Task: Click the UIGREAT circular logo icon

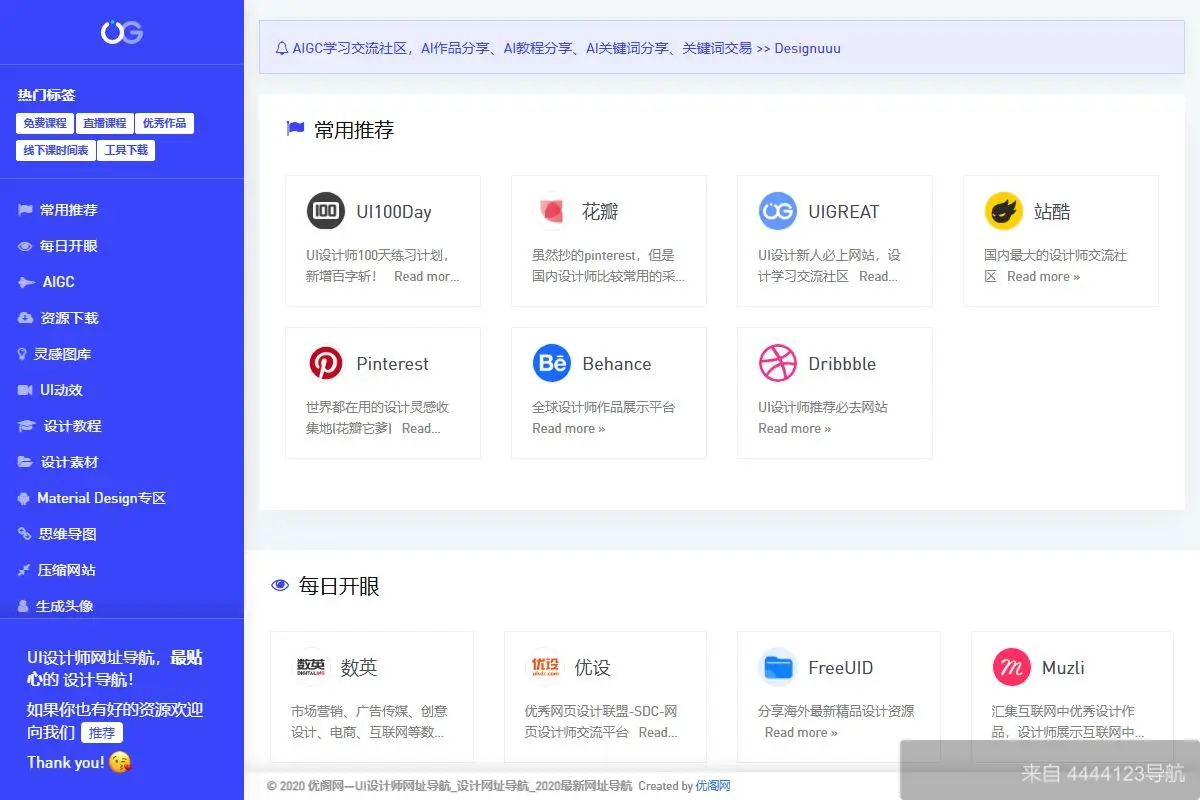Action: tap(776, 211)
